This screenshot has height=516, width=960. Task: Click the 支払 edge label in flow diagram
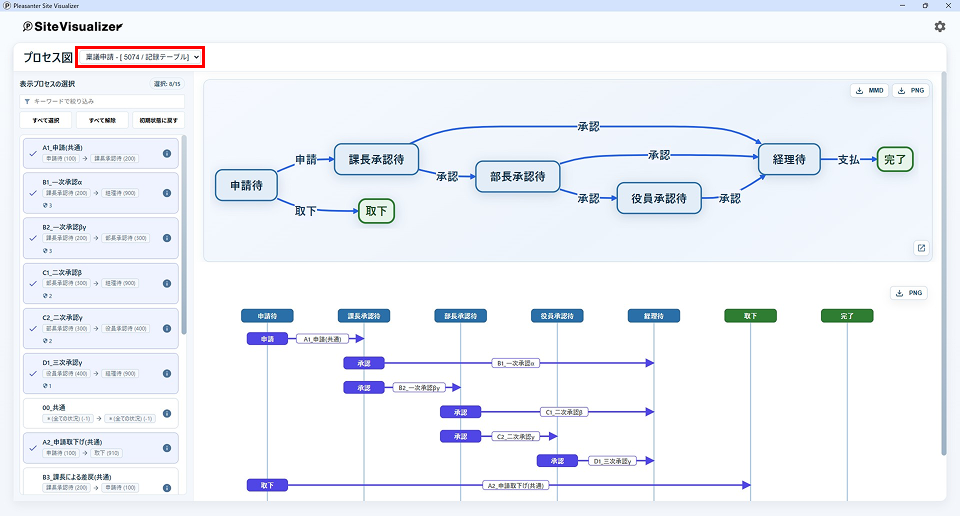848,160
